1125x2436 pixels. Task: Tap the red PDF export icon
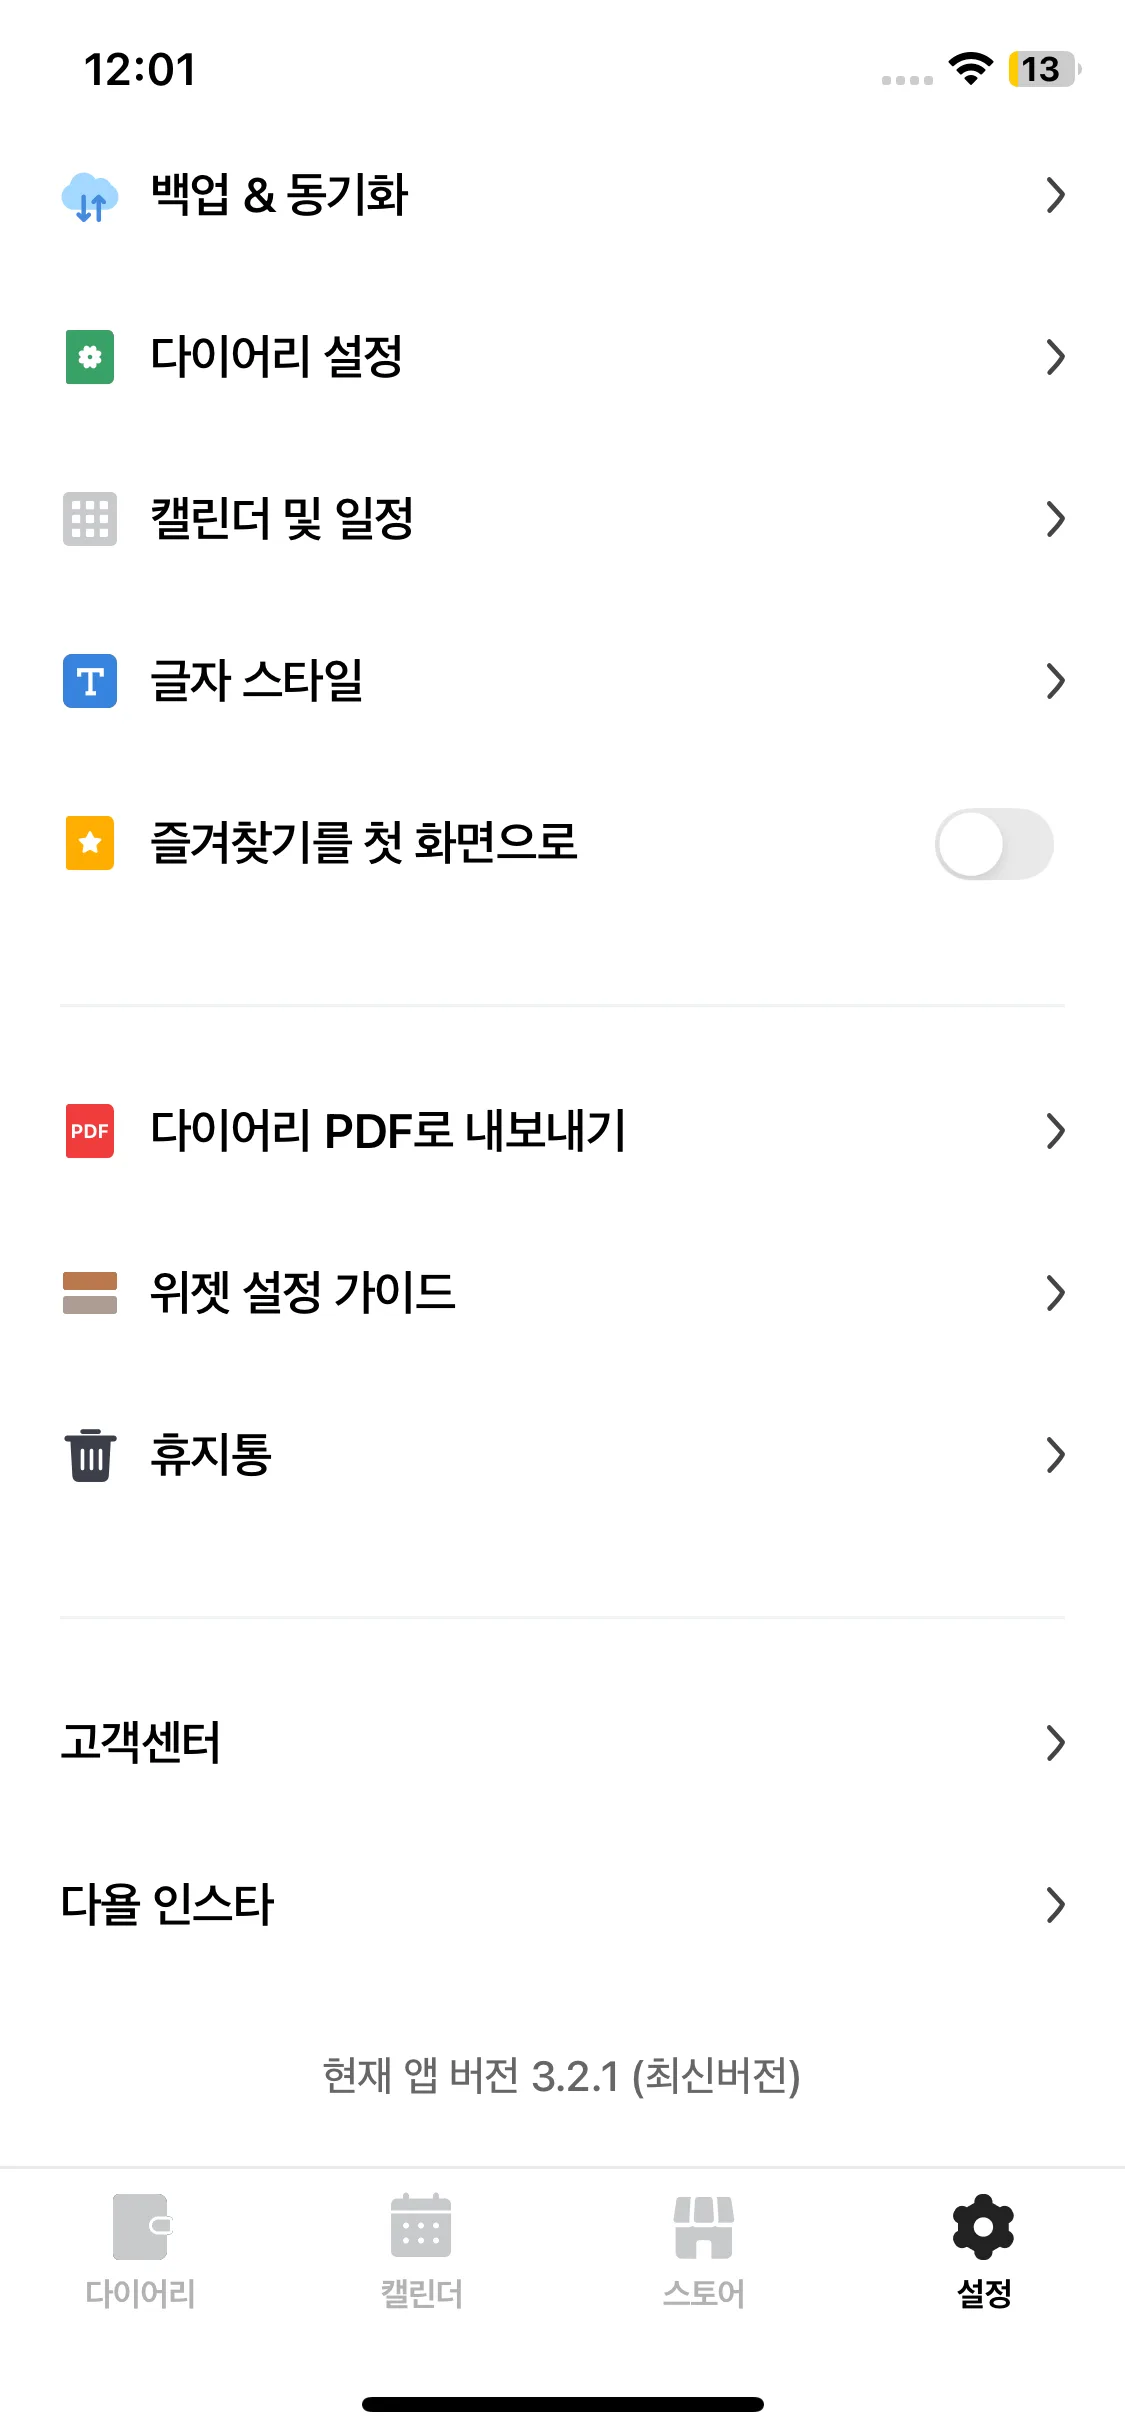pos(90,1131)
